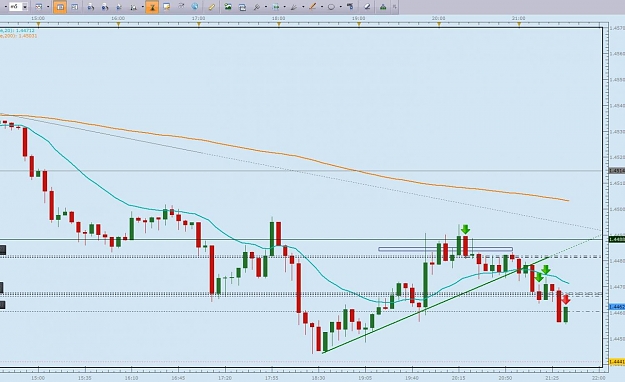The width and height of the screenshot is (625, 382).
Task: Click the 17:55 label on bottom axis
Action: coord(272,378)
